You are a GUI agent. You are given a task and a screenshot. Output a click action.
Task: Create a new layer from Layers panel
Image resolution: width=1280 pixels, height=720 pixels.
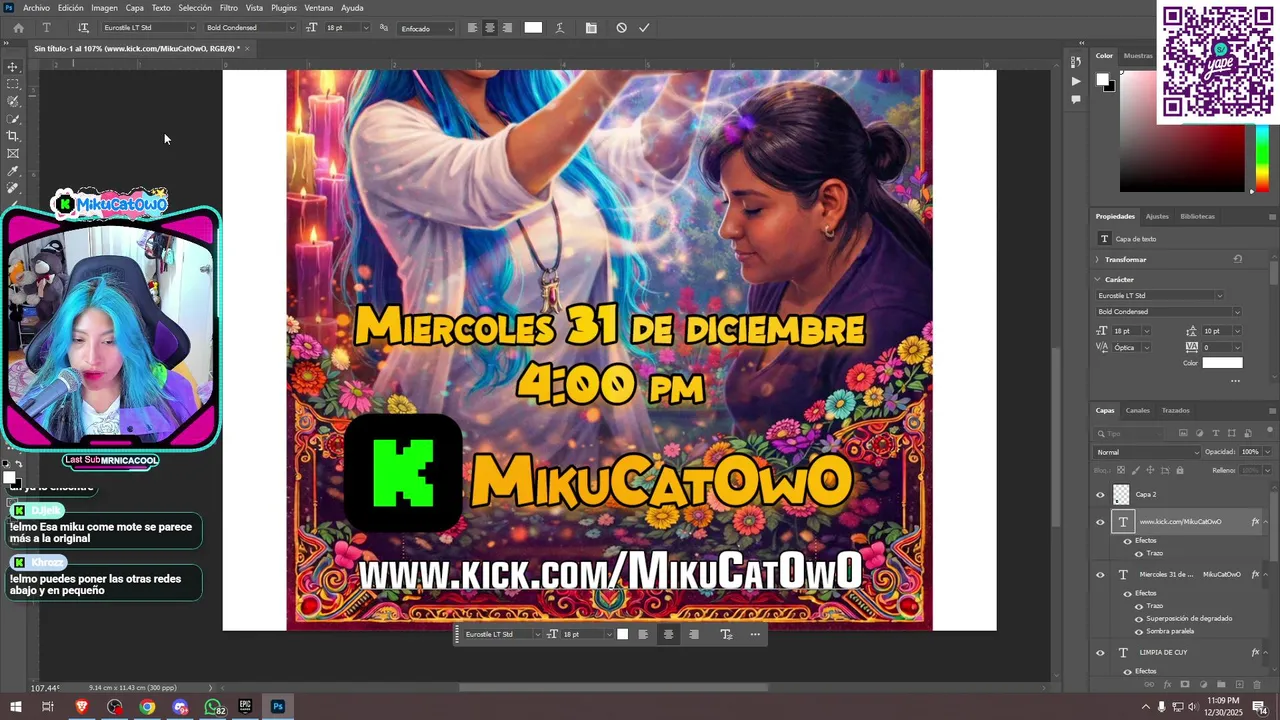pyautogui.click(x=1239, y=685)
